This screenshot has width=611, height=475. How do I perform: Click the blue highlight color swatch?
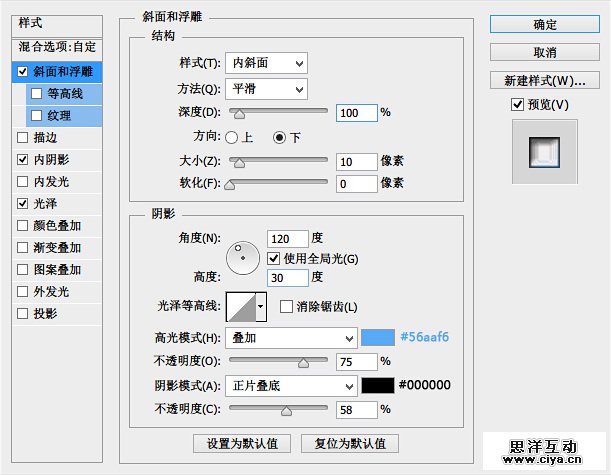(x=378, y=338)
